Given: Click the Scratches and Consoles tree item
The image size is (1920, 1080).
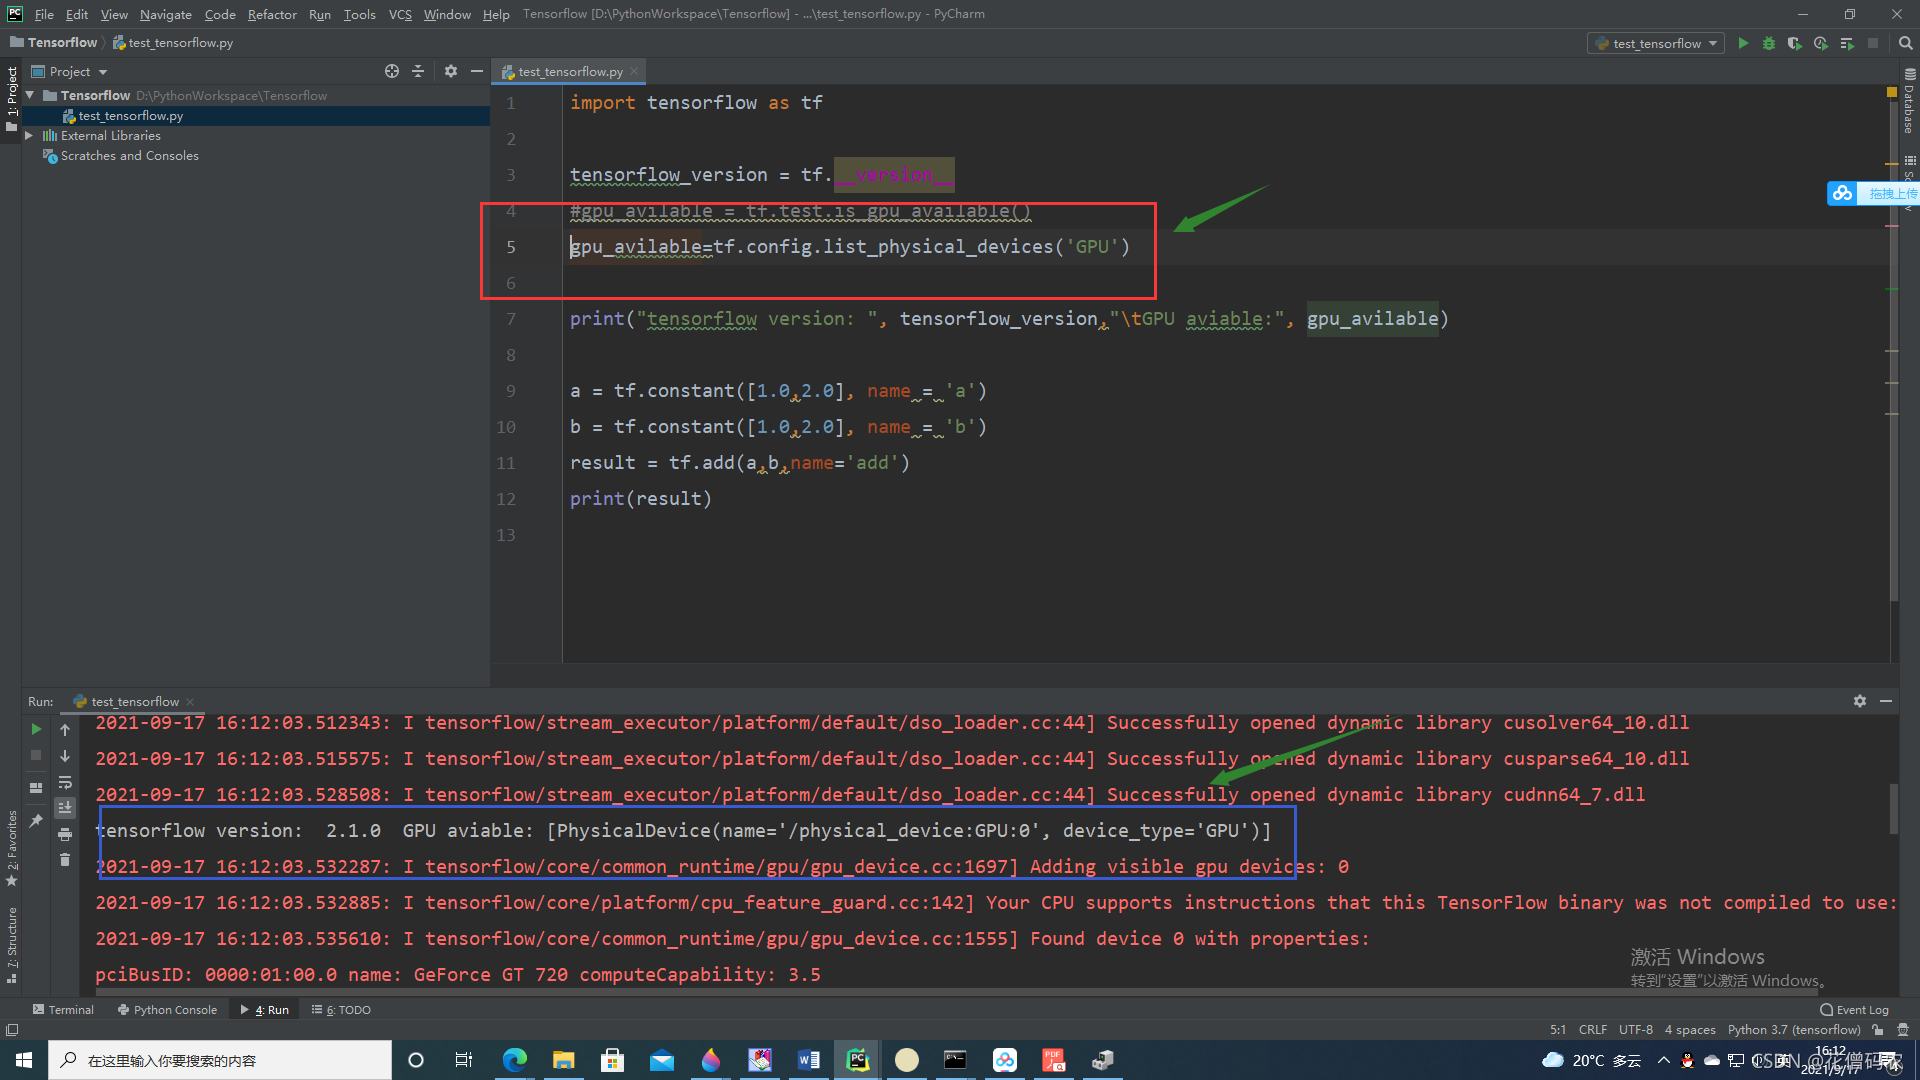Looking at the screenshot, I should click(x=128, y=156).
